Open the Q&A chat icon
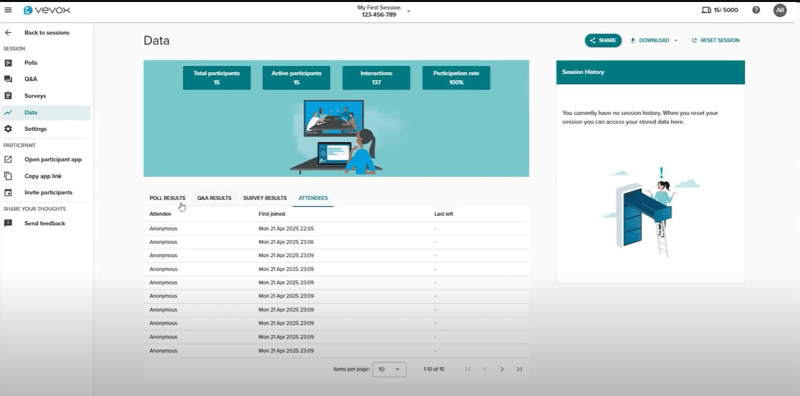This screenshot has width=800, height=396. 8,79
